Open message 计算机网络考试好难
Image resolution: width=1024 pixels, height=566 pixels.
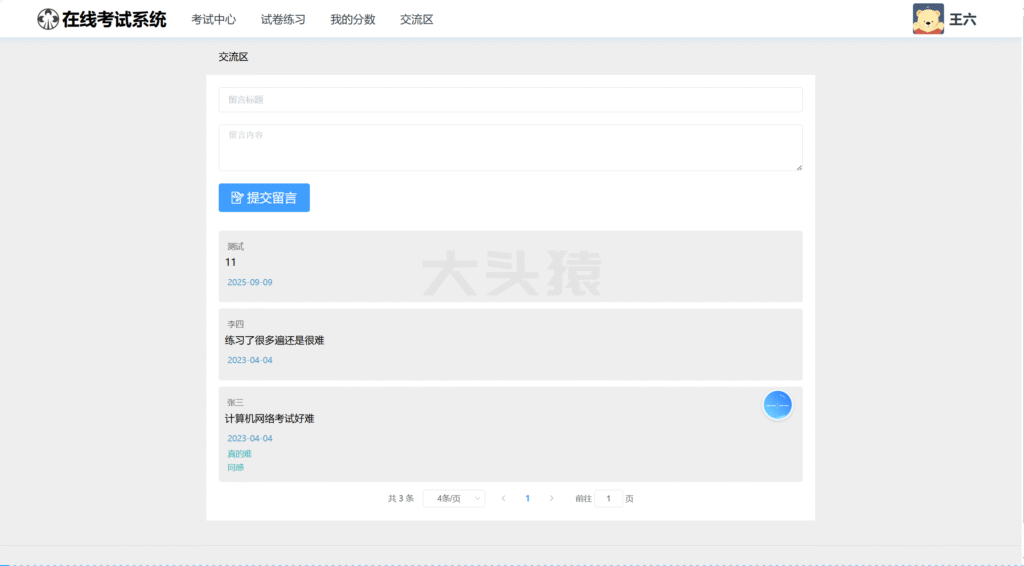point(270,418)
